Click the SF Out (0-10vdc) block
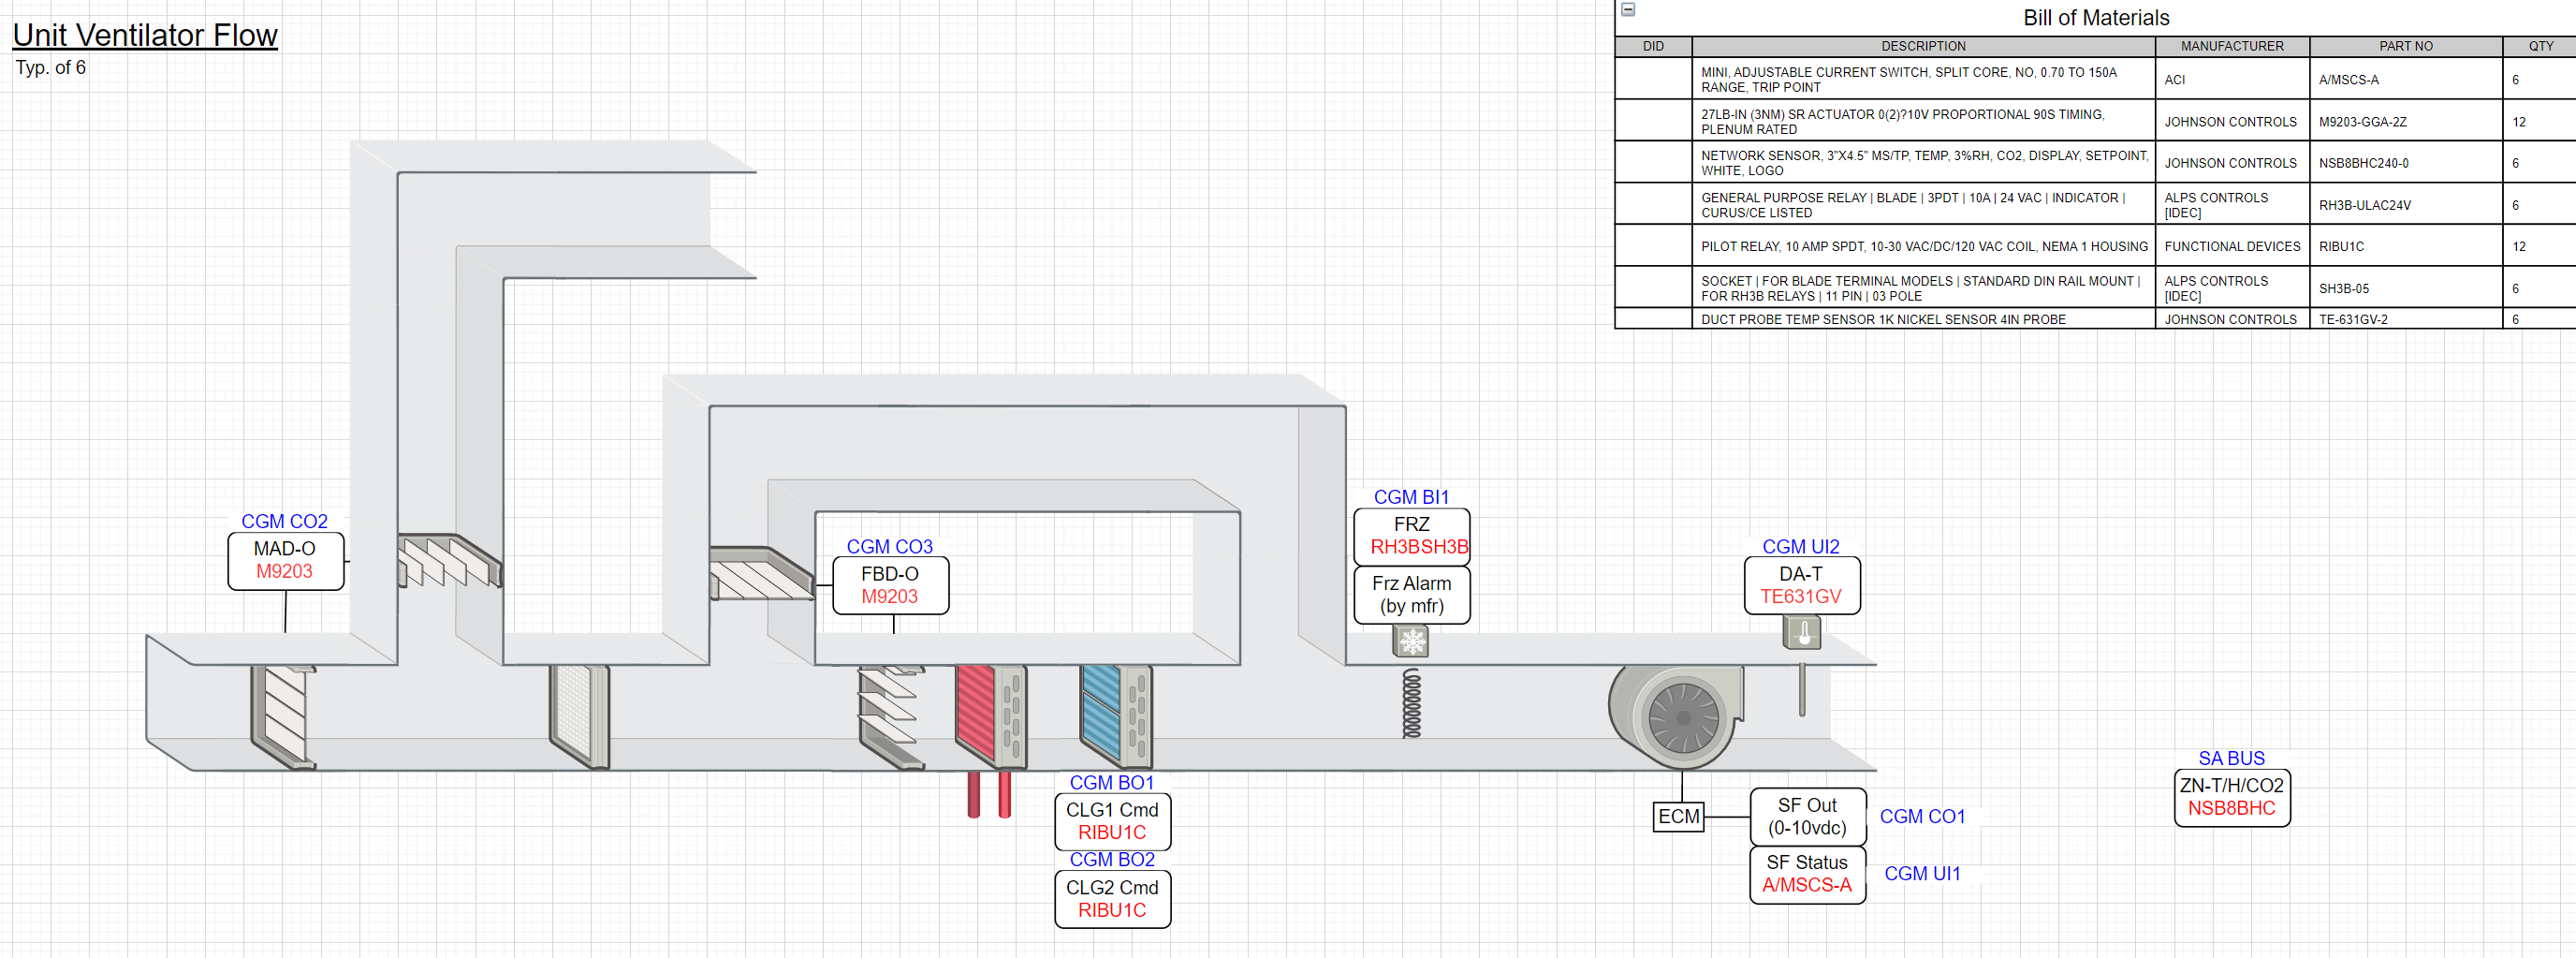Image resolution: width=2576 pixels, height=958 pixels. click(x=1807, y=816)
